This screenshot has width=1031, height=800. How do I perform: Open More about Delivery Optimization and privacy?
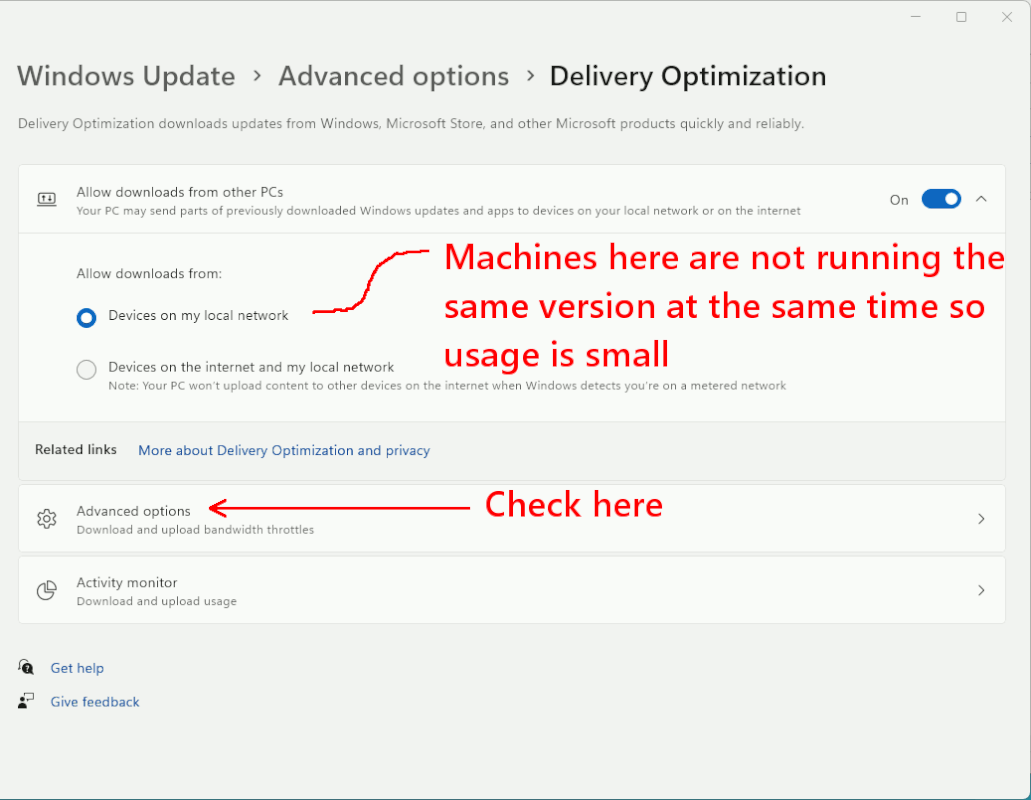pyautogui.click(x=284, y=450)
